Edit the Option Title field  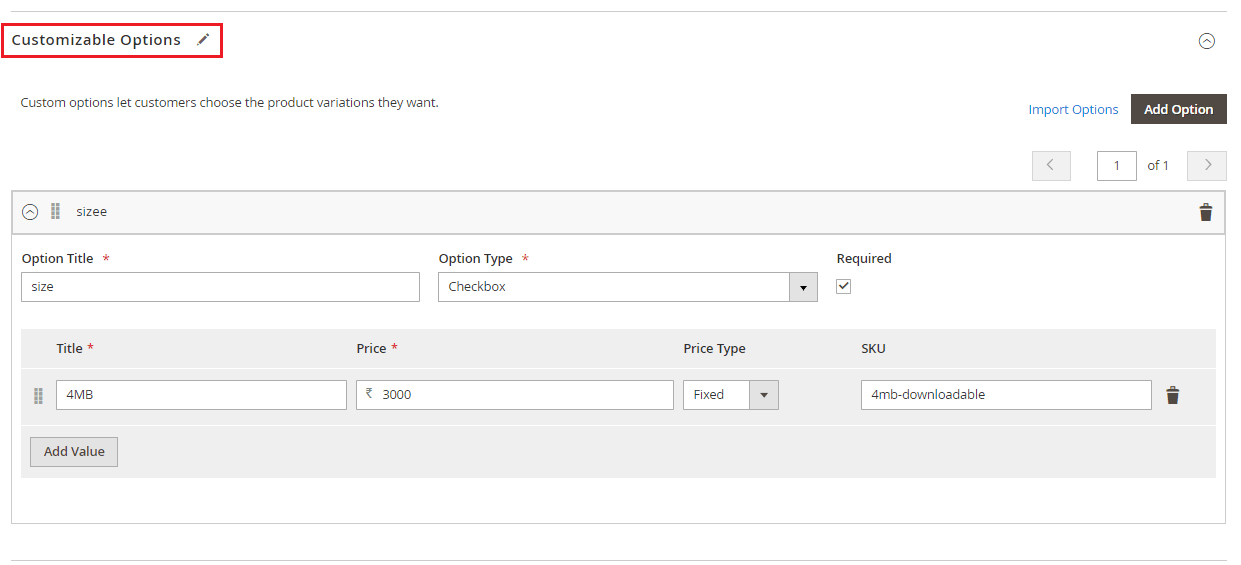[x=220, y=287]
